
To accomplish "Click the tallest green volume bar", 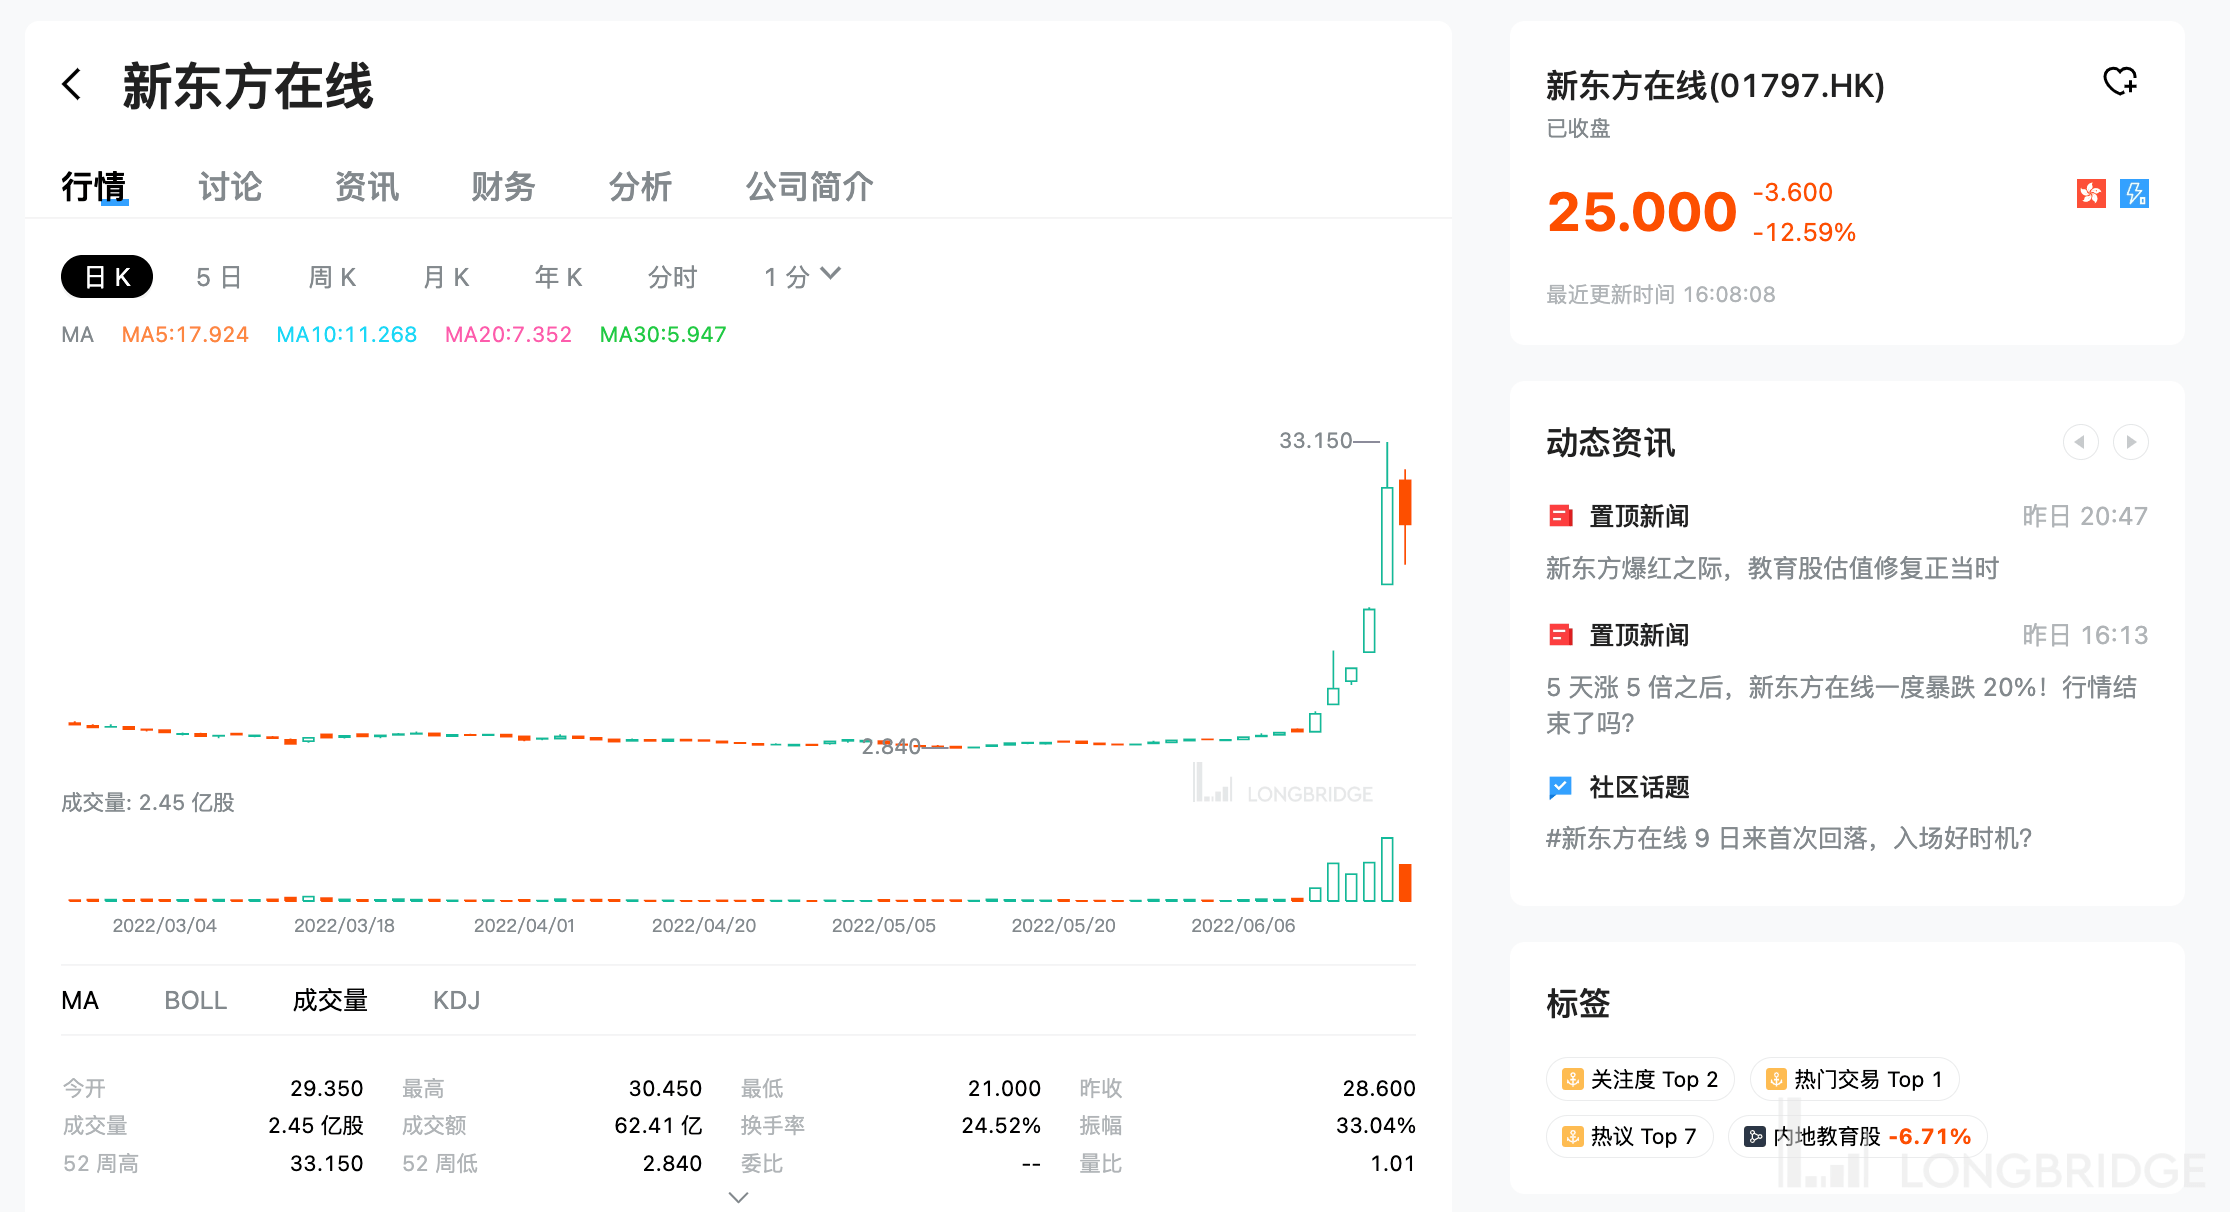I will 1387,869.
